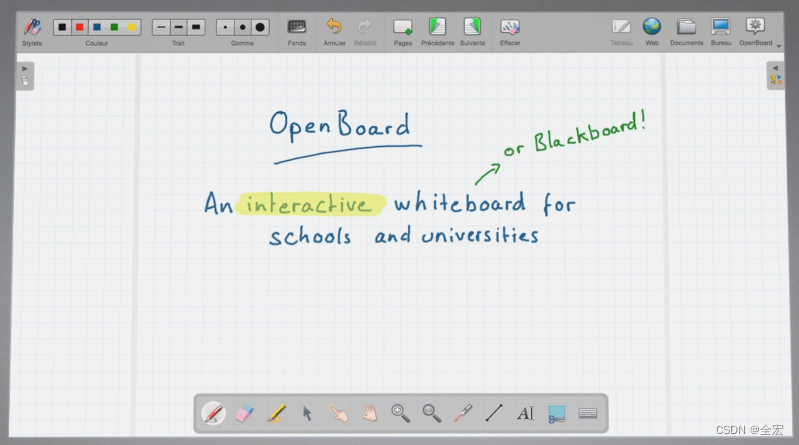The height and width of the screenshot is (445, 799).
Task: Pick the yellow pen color
Action: pyautogui.click(x=131, y=27)
